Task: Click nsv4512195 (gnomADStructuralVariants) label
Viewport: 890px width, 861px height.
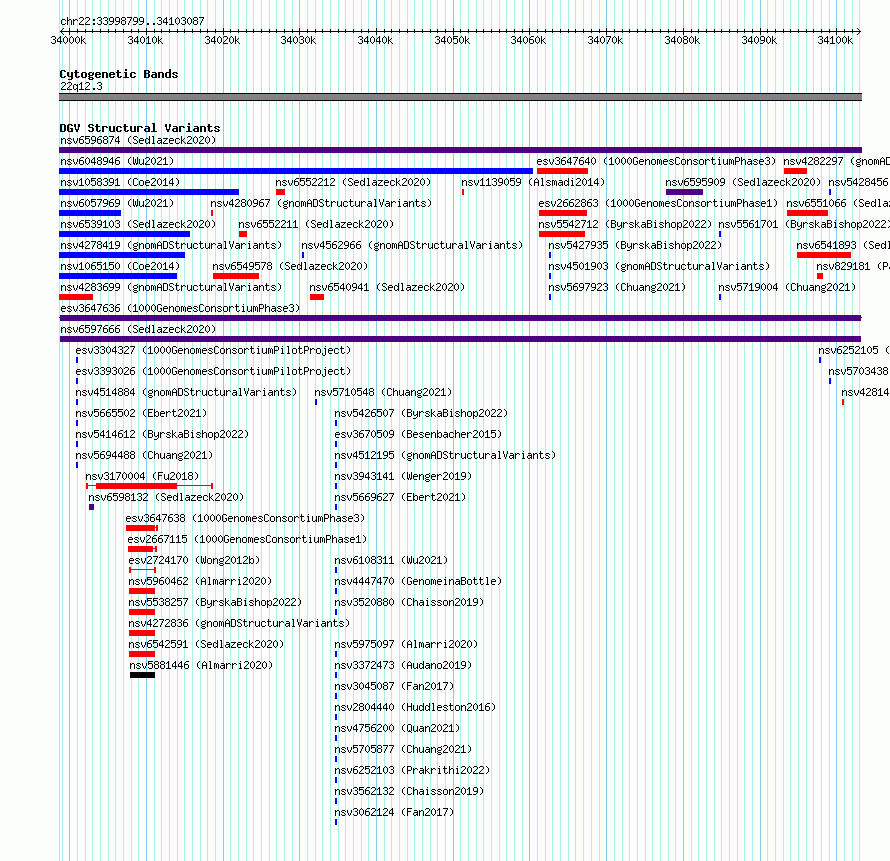Action: [x=445, y=455]
